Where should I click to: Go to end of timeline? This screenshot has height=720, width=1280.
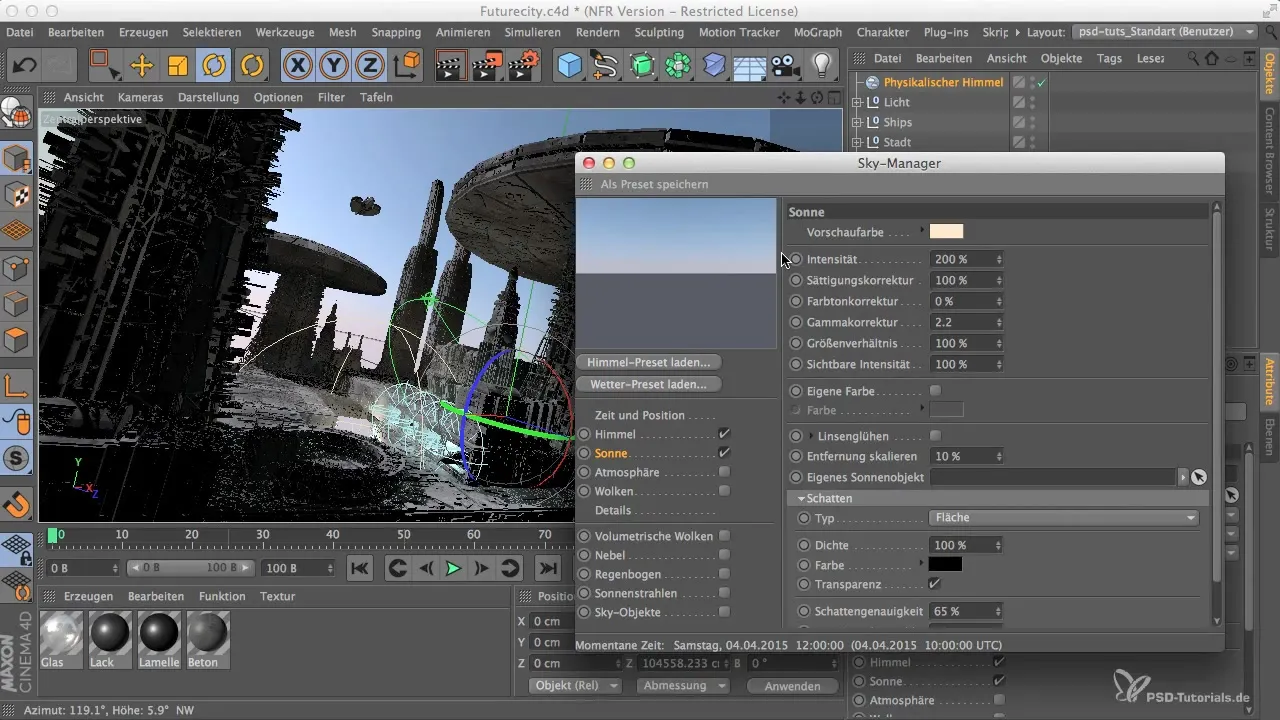point(548,568)
